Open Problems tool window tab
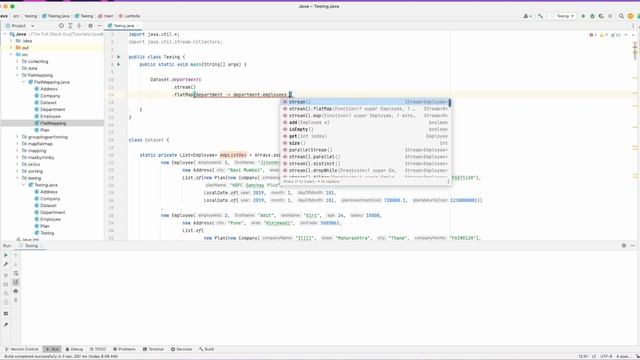The width and height of the screenshot is (640, 360). (x=124, y=349)
